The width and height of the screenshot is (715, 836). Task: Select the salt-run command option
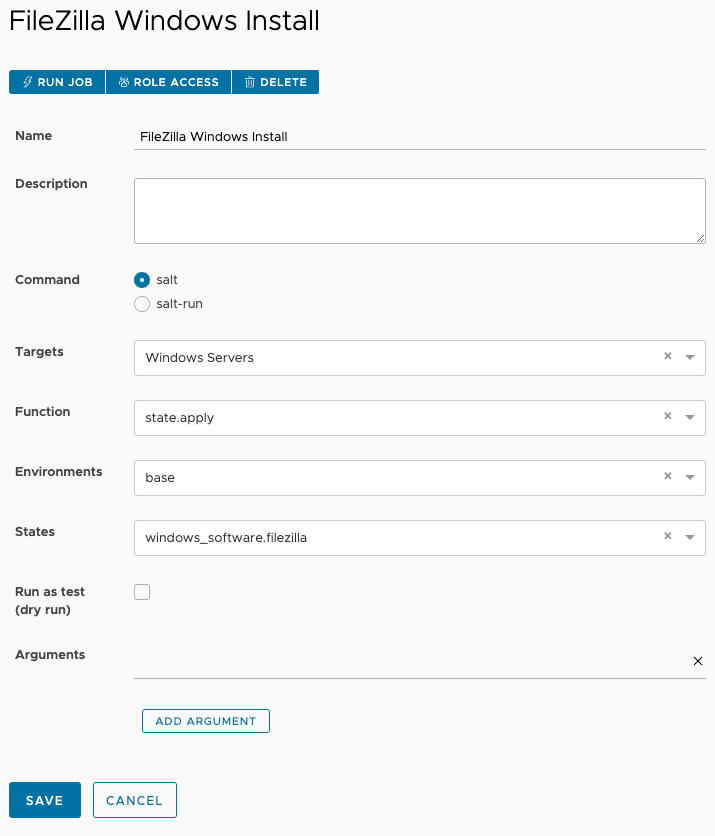(142, 304)
